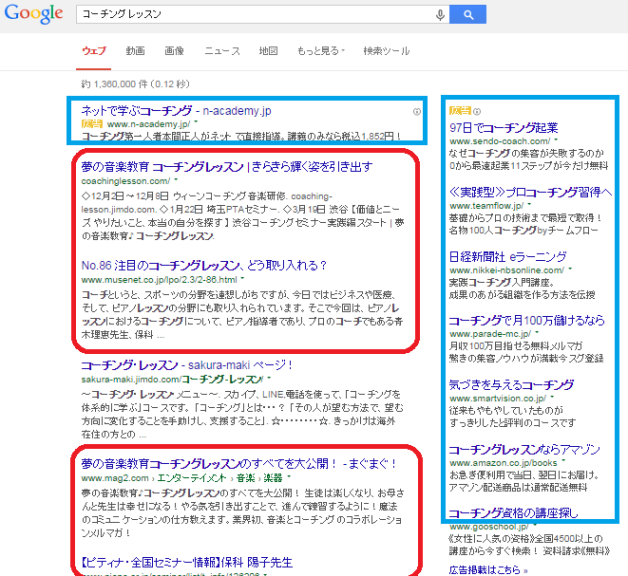Click the www.gooschool.jp/ URL text
This screenshot has width=628, height=576.
(489, 527)
